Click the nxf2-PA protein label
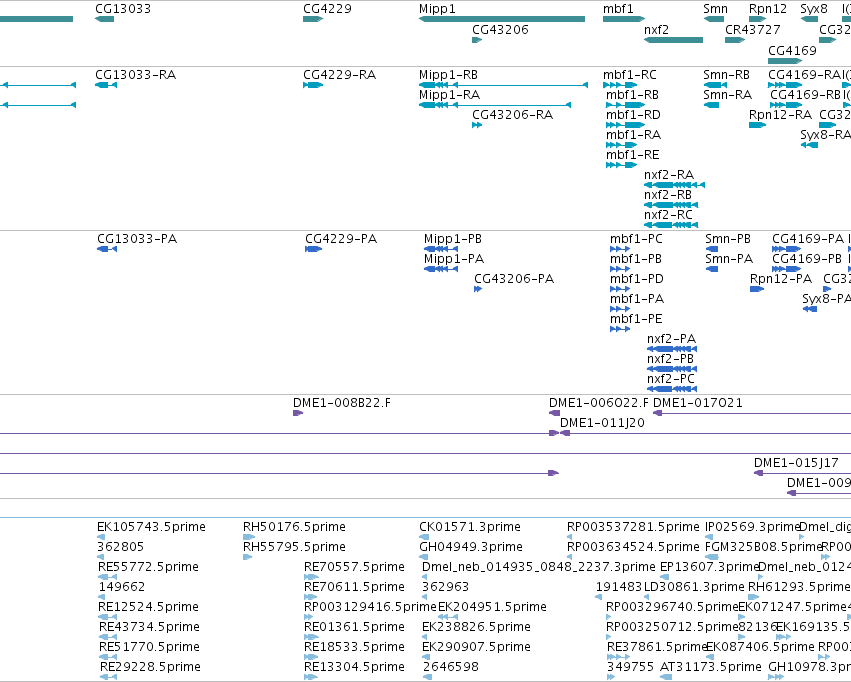This screenshot has height=682, width=851. point(671,339)
